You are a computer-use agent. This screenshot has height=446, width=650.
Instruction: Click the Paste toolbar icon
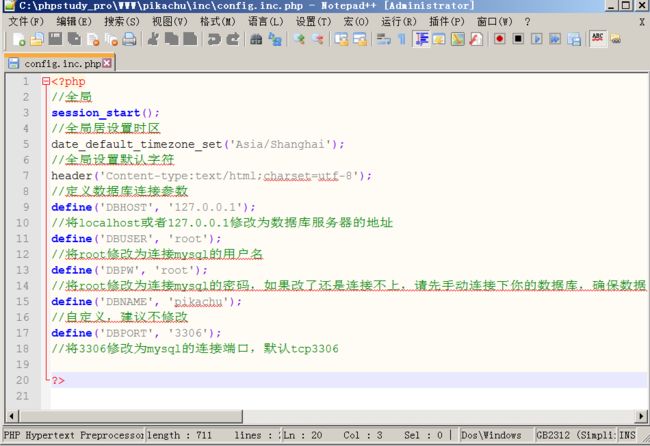pos(190,39)
